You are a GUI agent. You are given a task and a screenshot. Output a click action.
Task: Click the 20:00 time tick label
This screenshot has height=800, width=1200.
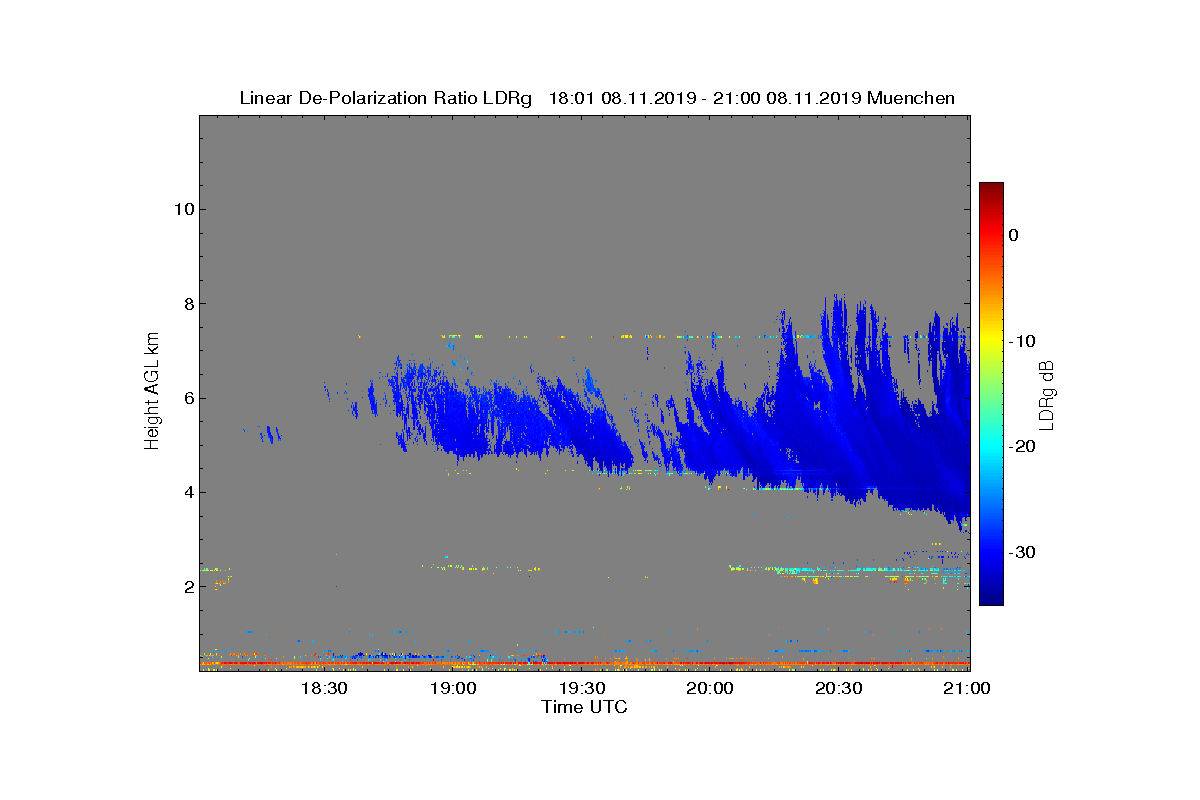pyautogui.click(x=710, y=689)
